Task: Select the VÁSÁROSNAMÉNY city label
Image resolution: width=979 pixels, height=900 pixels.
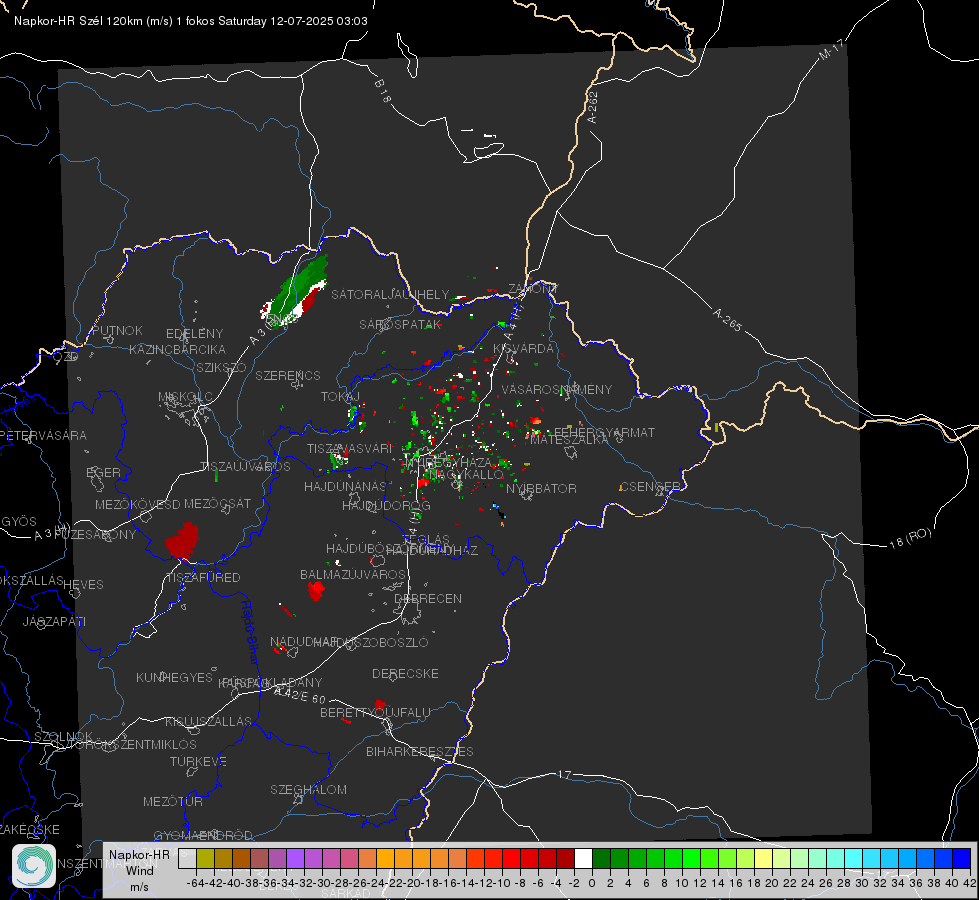Action: coord(557,389)
